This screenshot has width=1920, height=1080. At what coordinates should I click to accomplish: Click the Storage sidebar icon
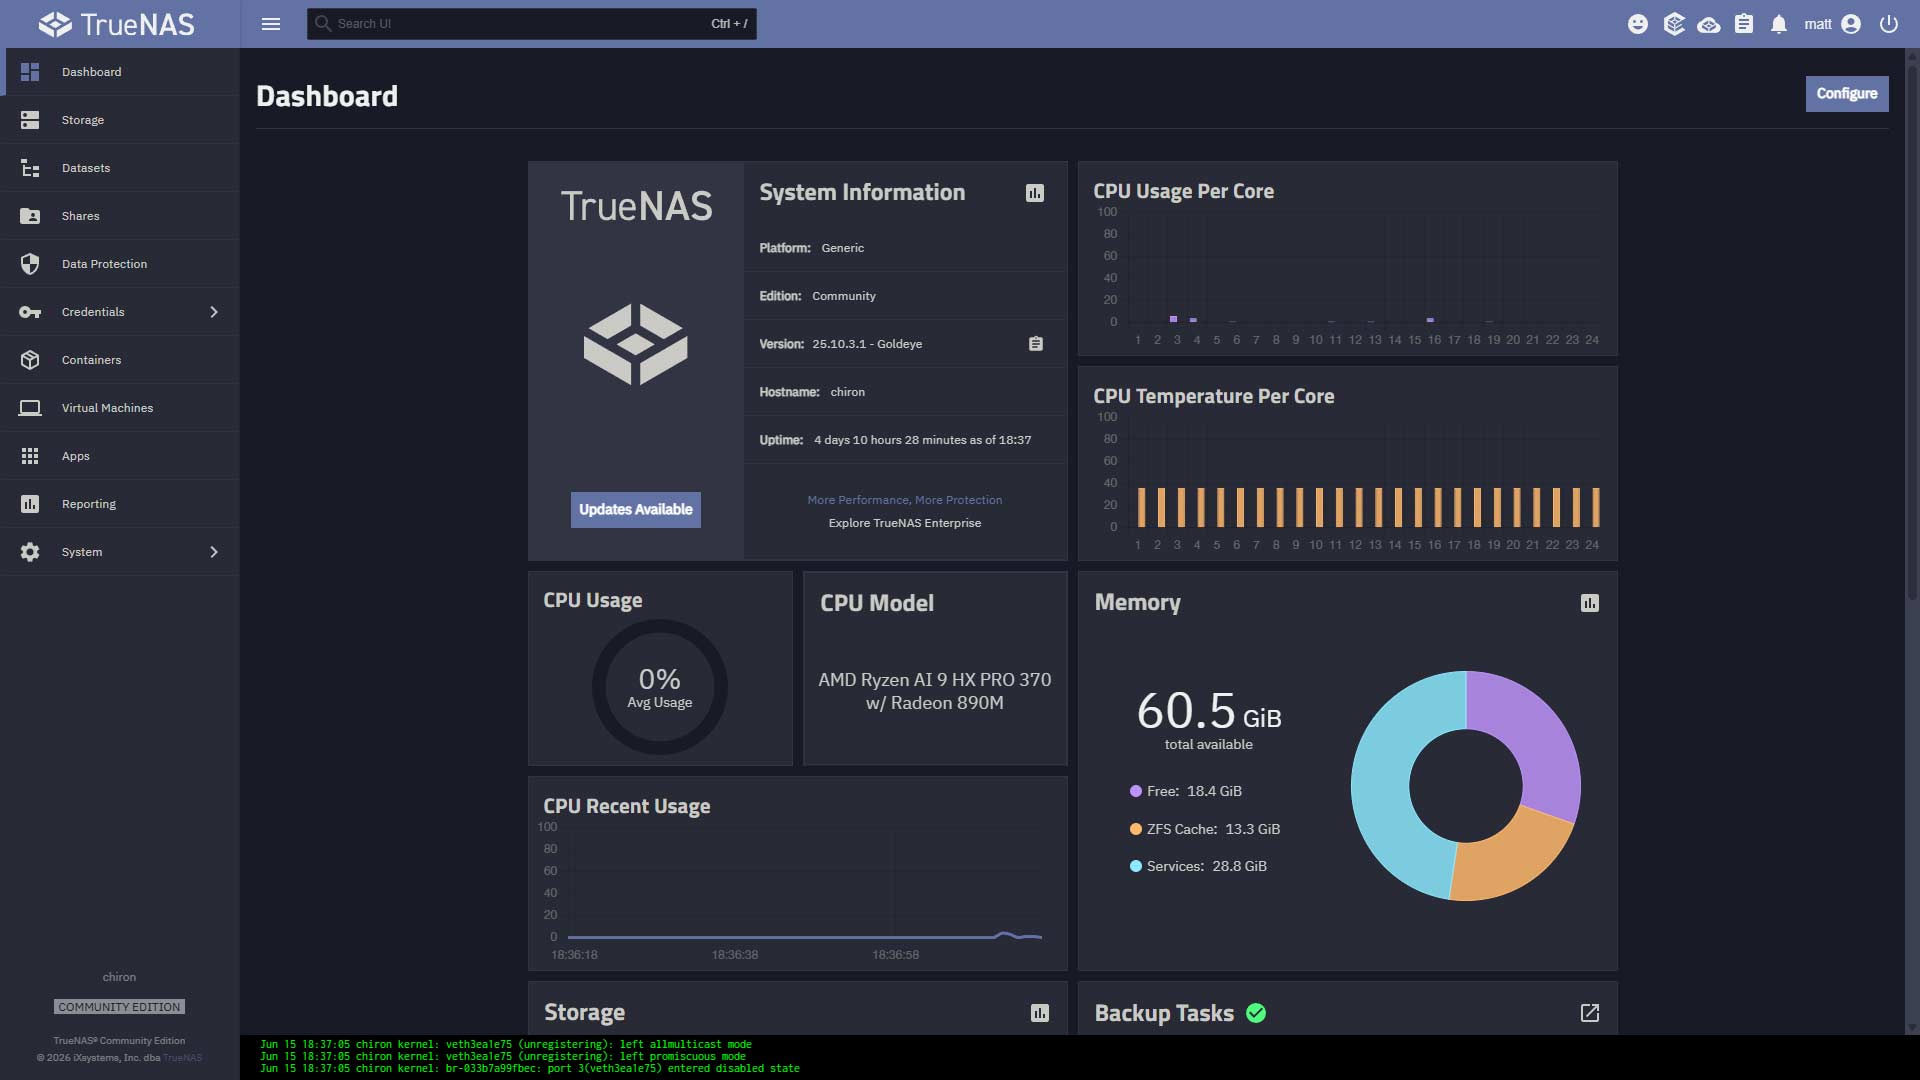(30, 120)
